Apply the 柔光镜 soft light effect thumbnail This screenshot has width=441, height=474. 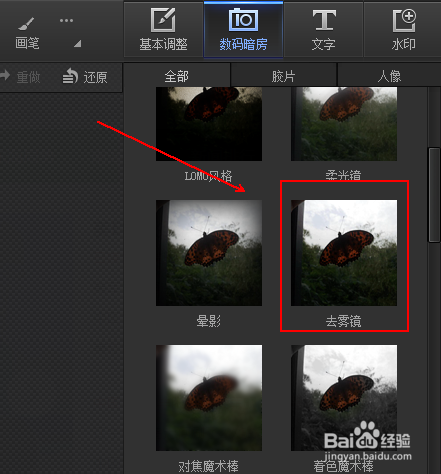344,124
